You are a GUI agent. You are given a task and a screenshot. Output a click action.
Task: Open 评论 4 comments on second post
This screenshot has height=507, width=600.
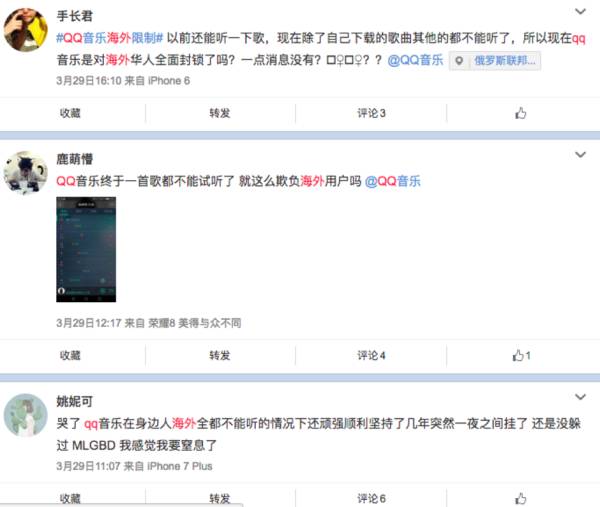coord(371,355)
